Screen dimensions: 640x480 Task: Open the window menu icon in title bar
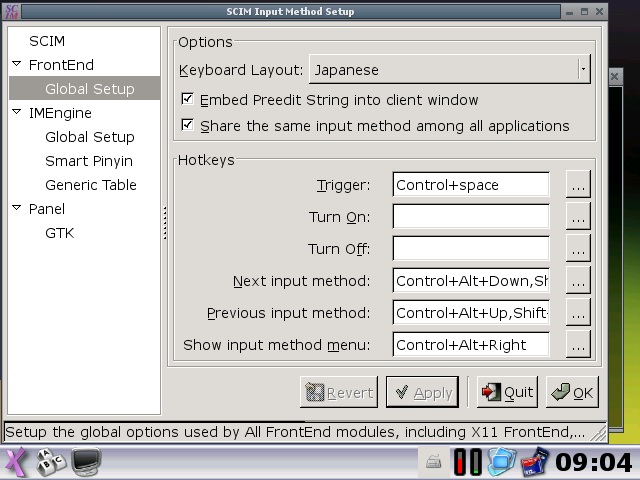point(12,11)
